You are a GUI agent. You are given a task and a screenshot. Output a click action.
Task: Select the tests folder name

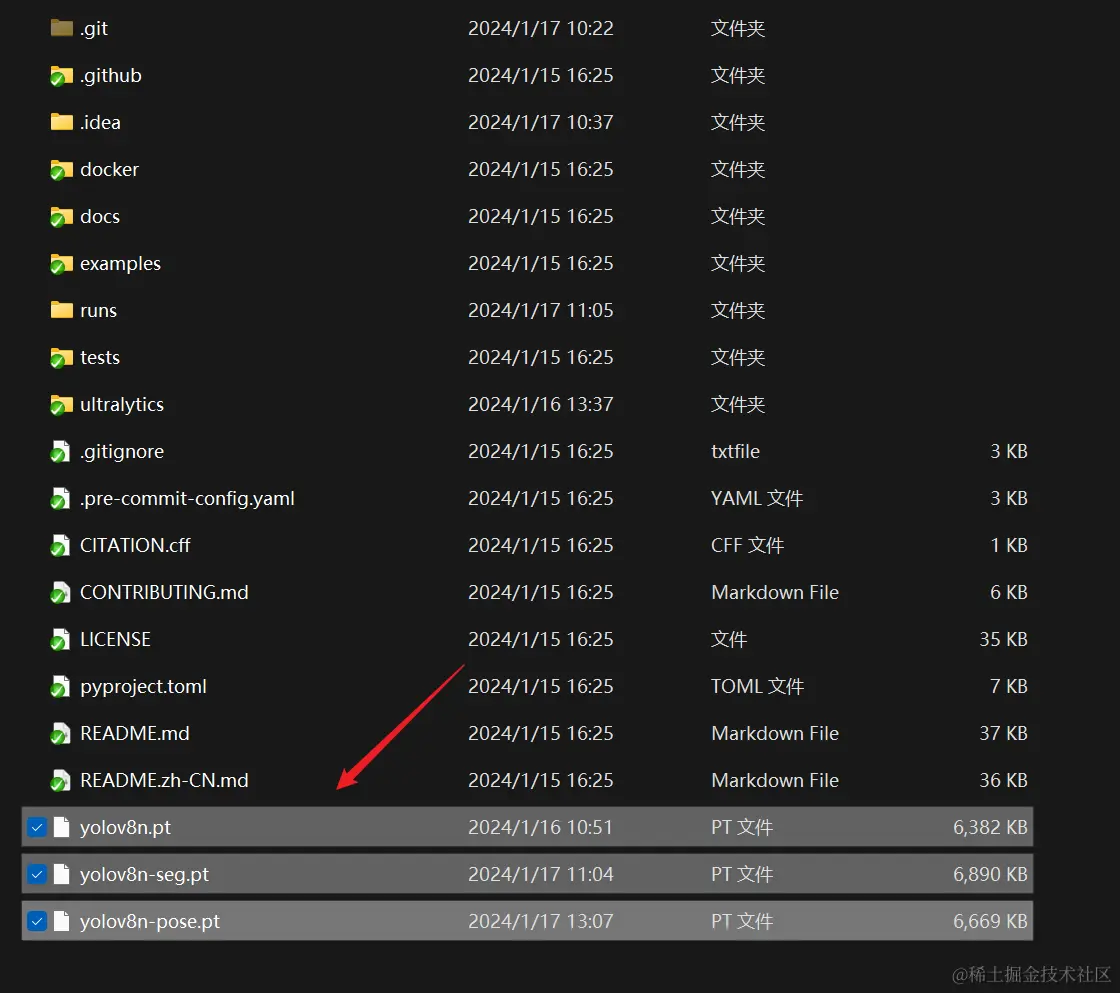[x=100, y=357]
